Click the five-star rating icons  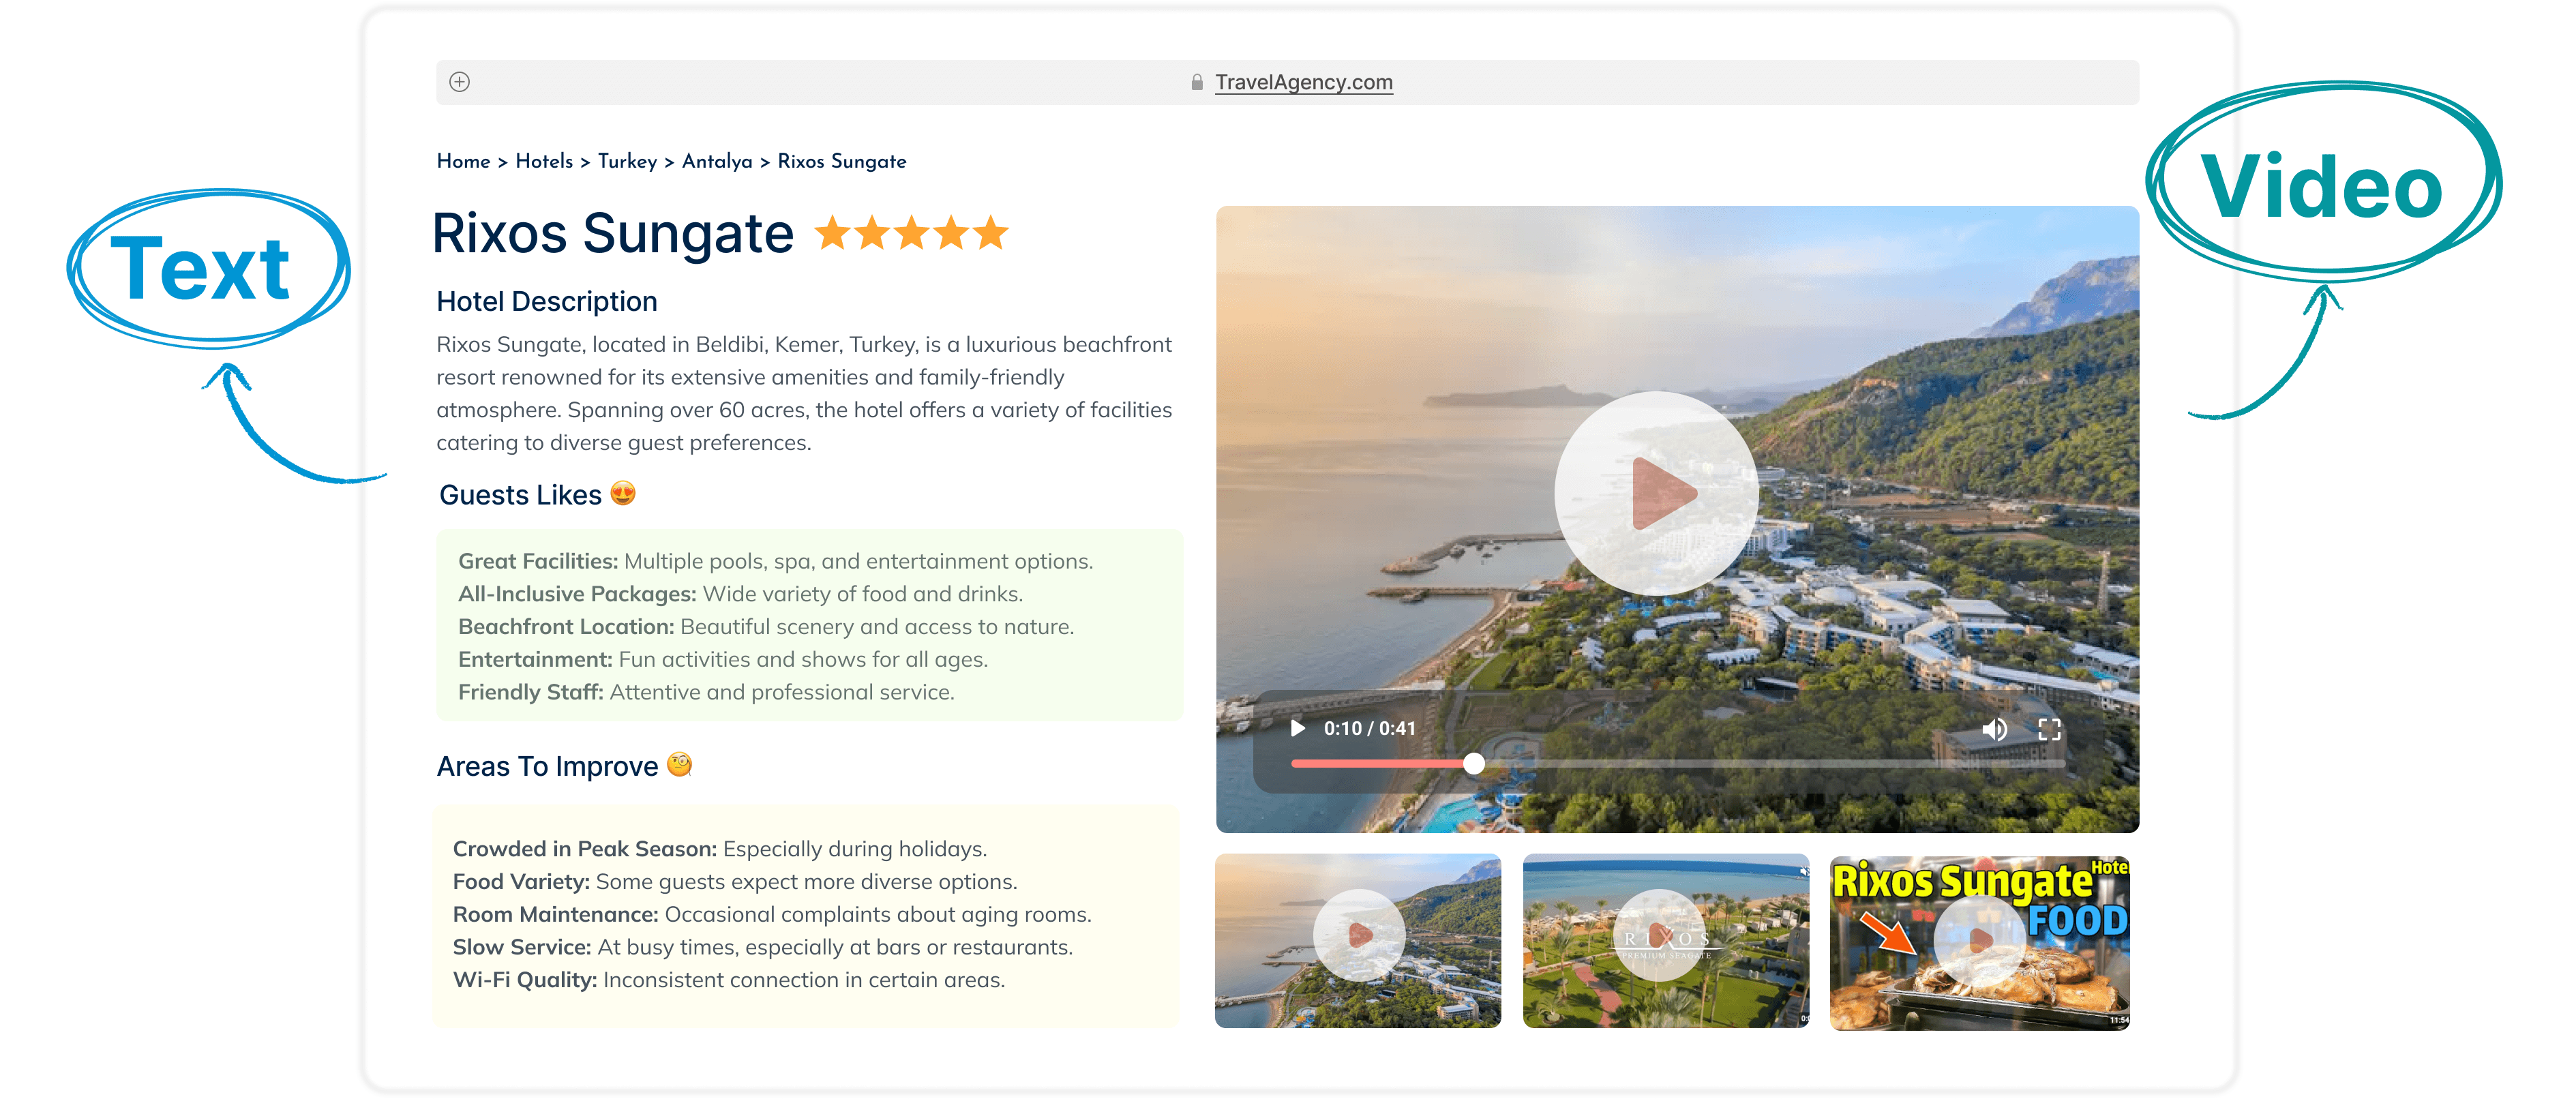[x=911, y=233]
